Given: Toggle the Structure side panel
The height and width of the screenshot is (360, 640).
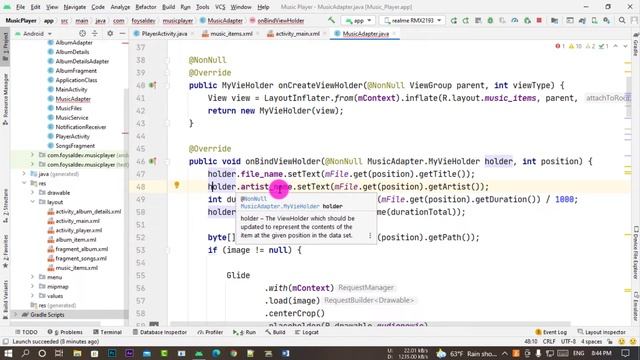Looking at the screenshot, I should (5, 205).
